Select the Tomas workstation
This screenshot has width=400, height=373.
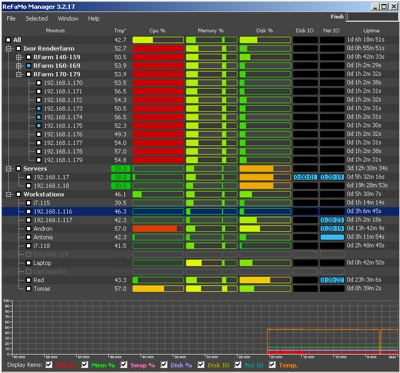(x=200, y=289)
